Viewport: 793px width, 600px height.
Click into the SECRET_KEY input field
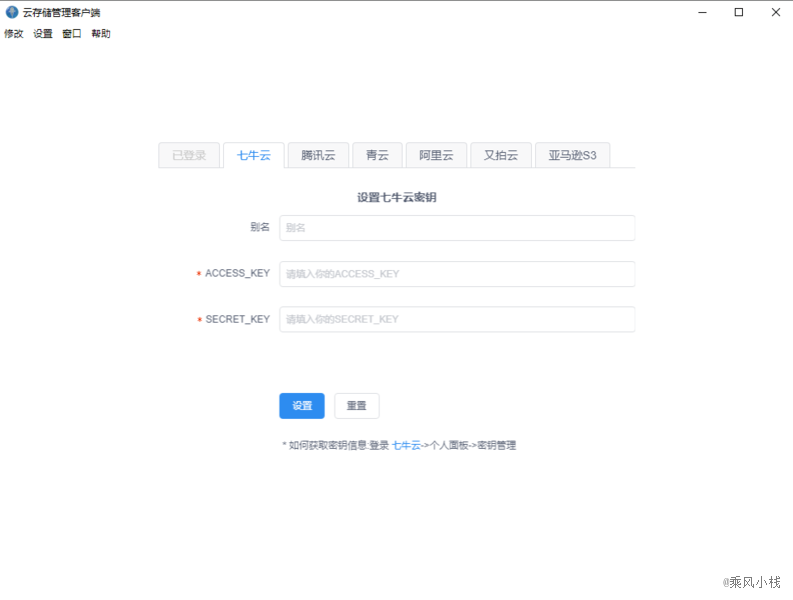457,319
